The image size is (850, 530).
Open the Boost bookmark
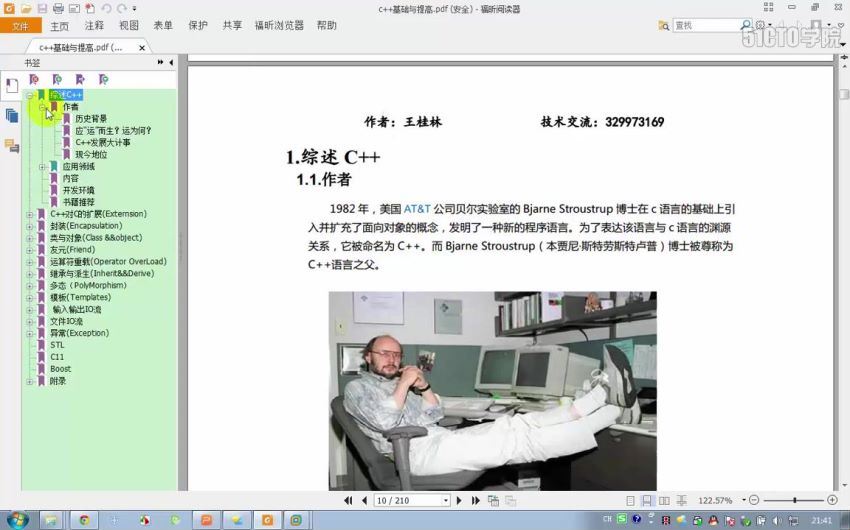pos(60,369)
